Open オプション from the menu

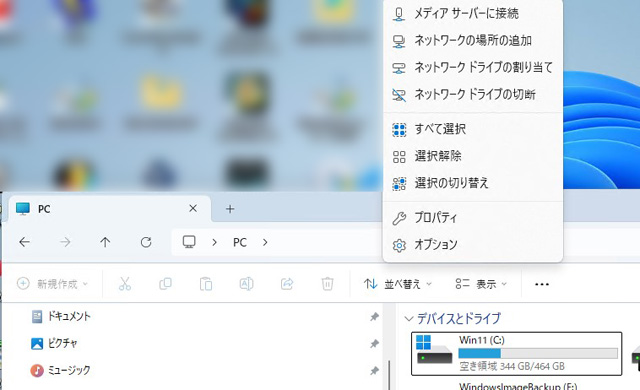[x=473, y=245]
